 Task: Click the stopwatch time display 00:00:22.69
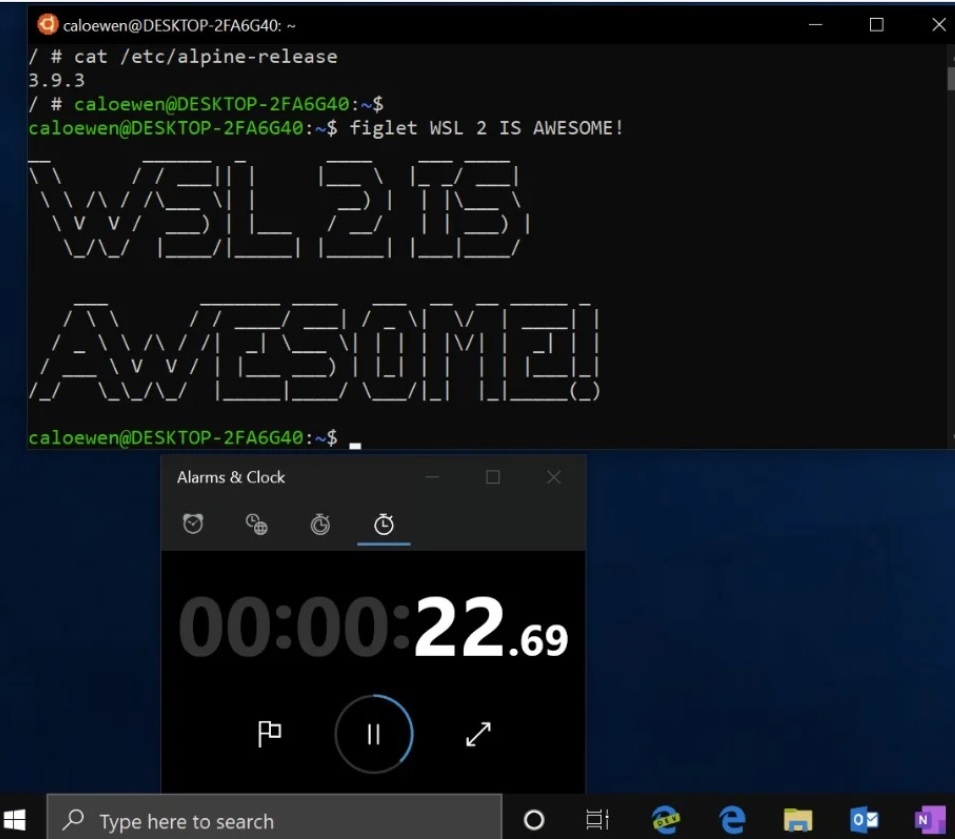[373, 627]
